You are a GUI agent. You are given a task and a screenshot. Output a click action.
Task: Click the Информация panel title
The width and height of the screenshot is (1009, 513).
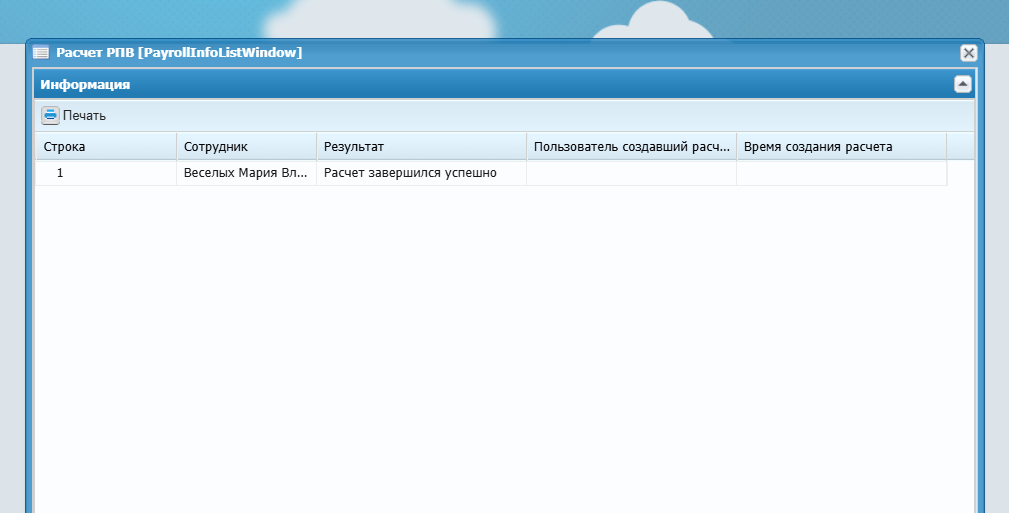(85, 84)
